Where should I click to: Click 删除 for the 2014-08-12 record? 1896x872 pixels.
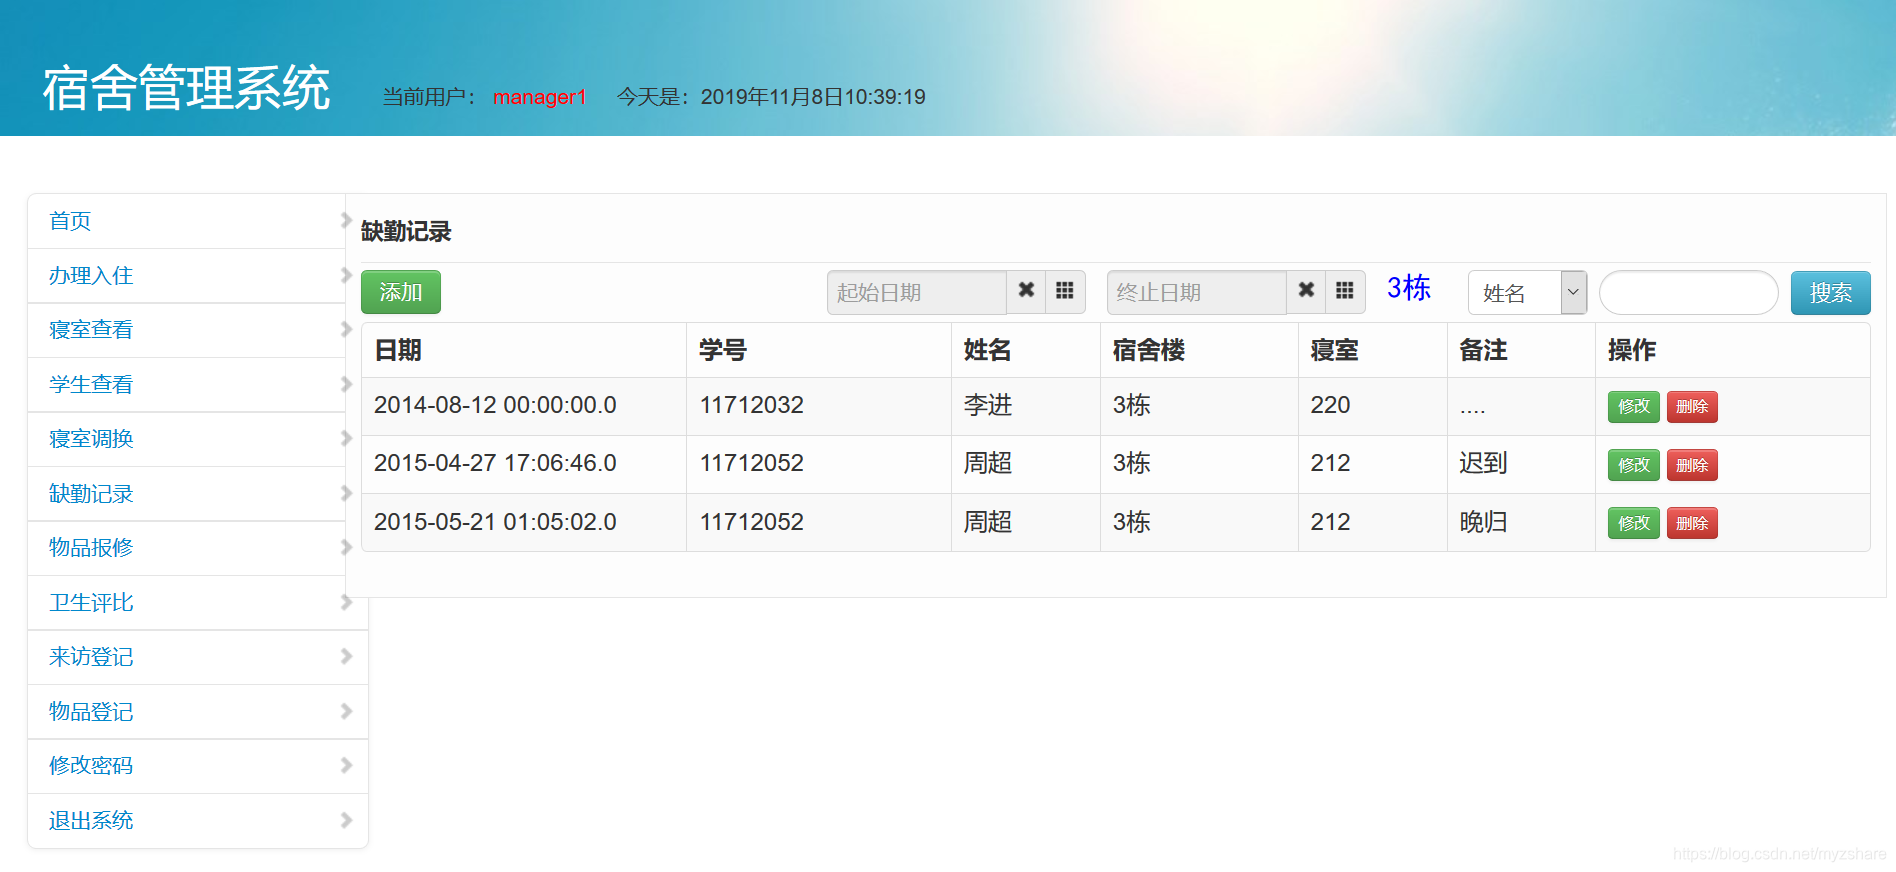coord(1692,406)
